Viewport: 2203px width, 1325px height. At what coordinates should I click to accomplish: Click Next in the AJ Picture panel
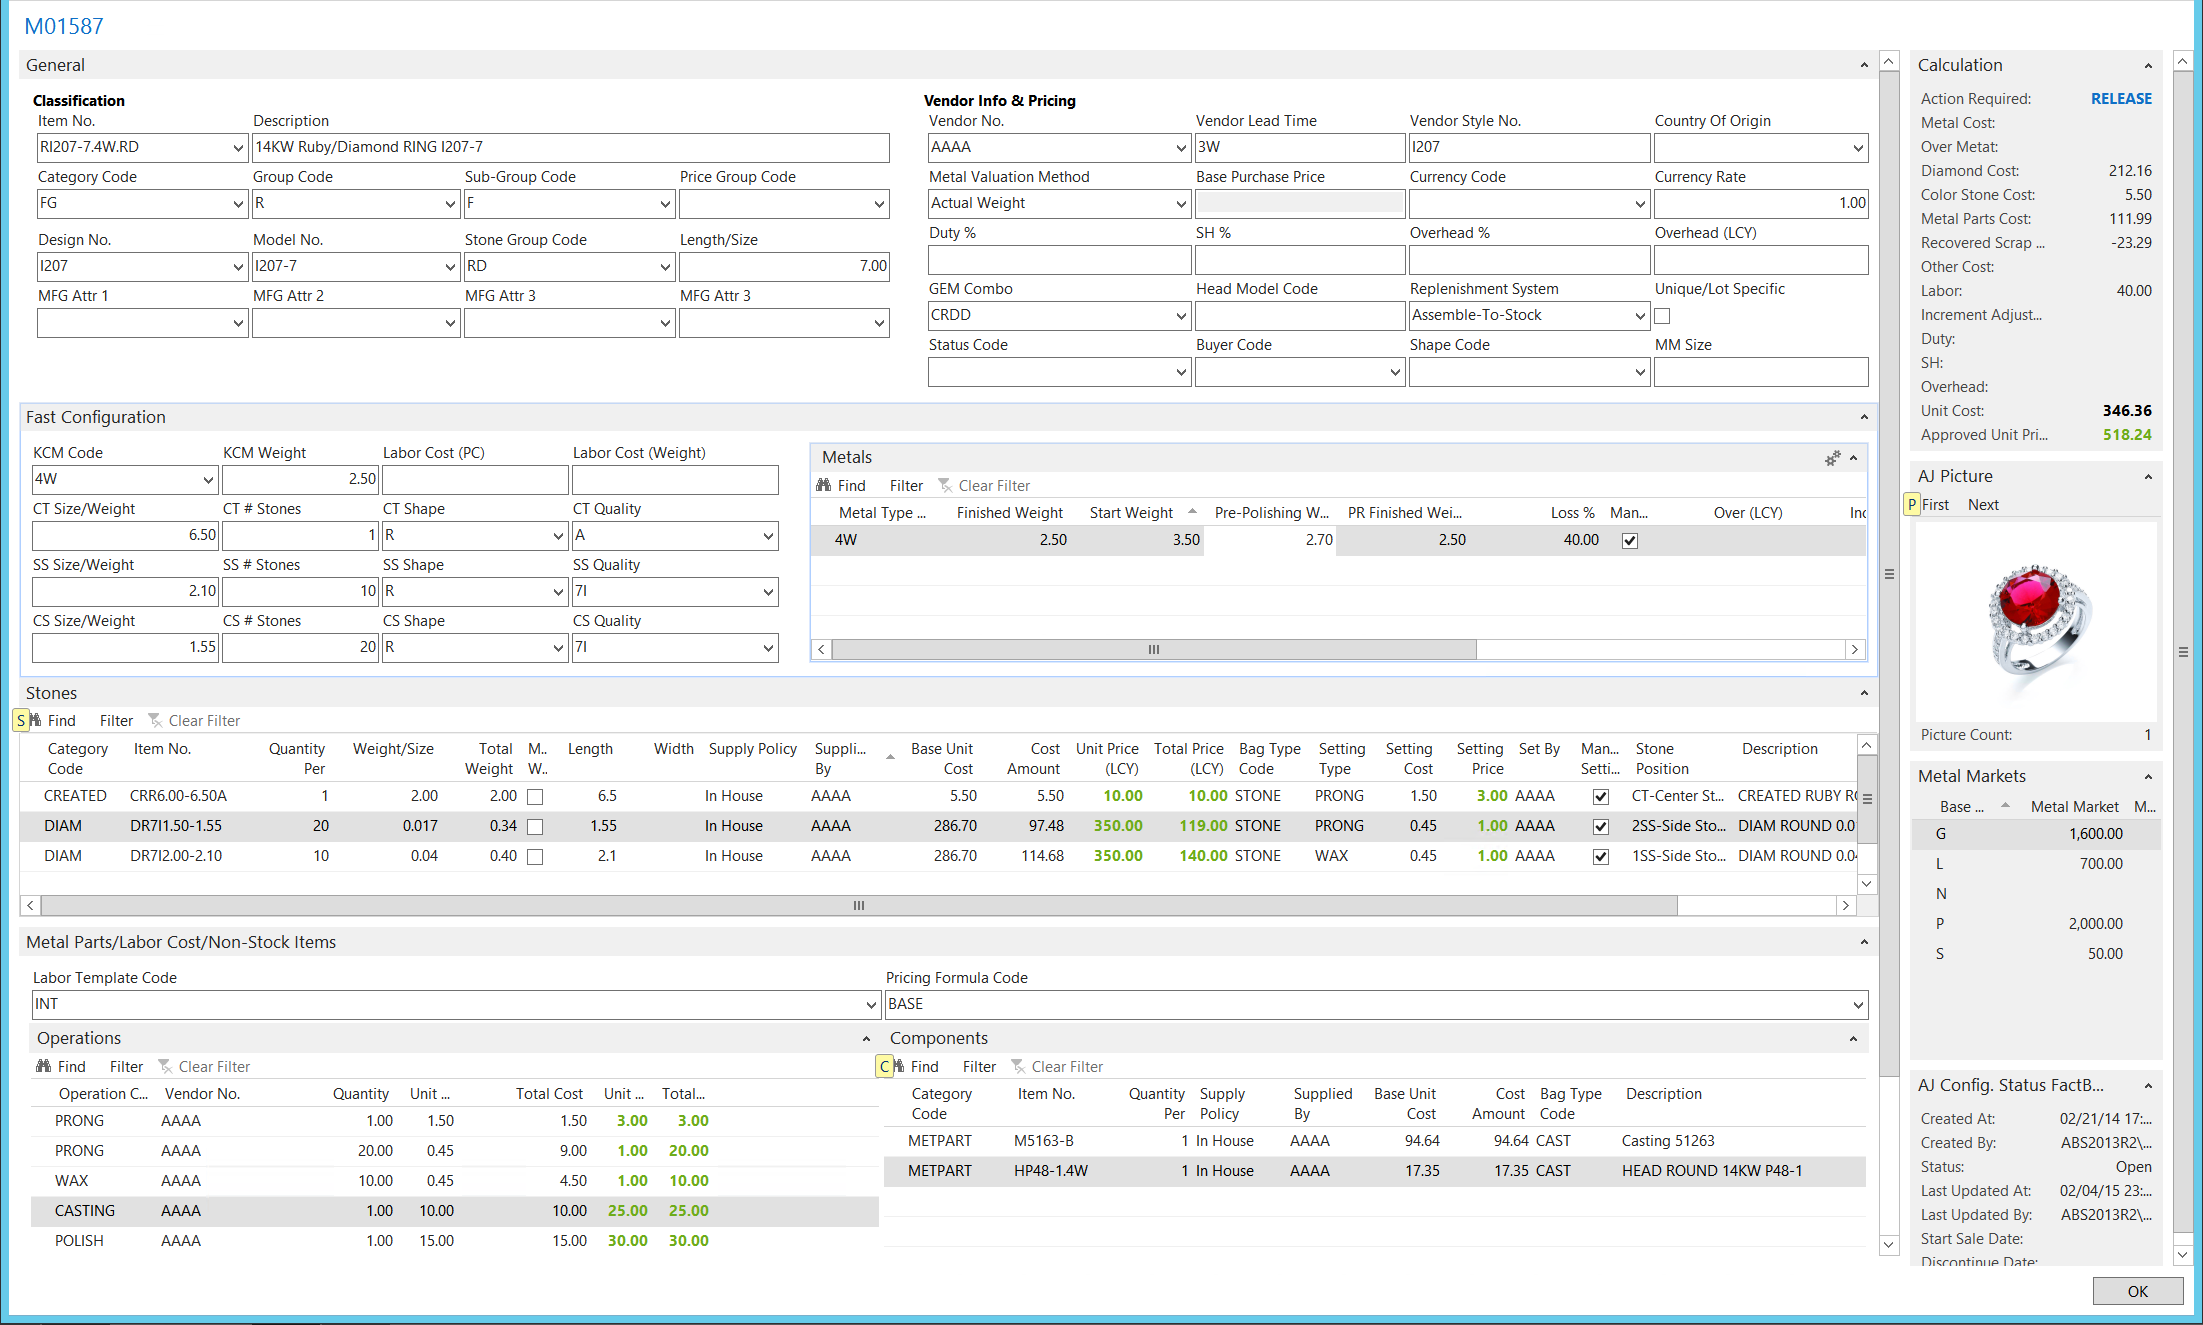[1982, 505]
